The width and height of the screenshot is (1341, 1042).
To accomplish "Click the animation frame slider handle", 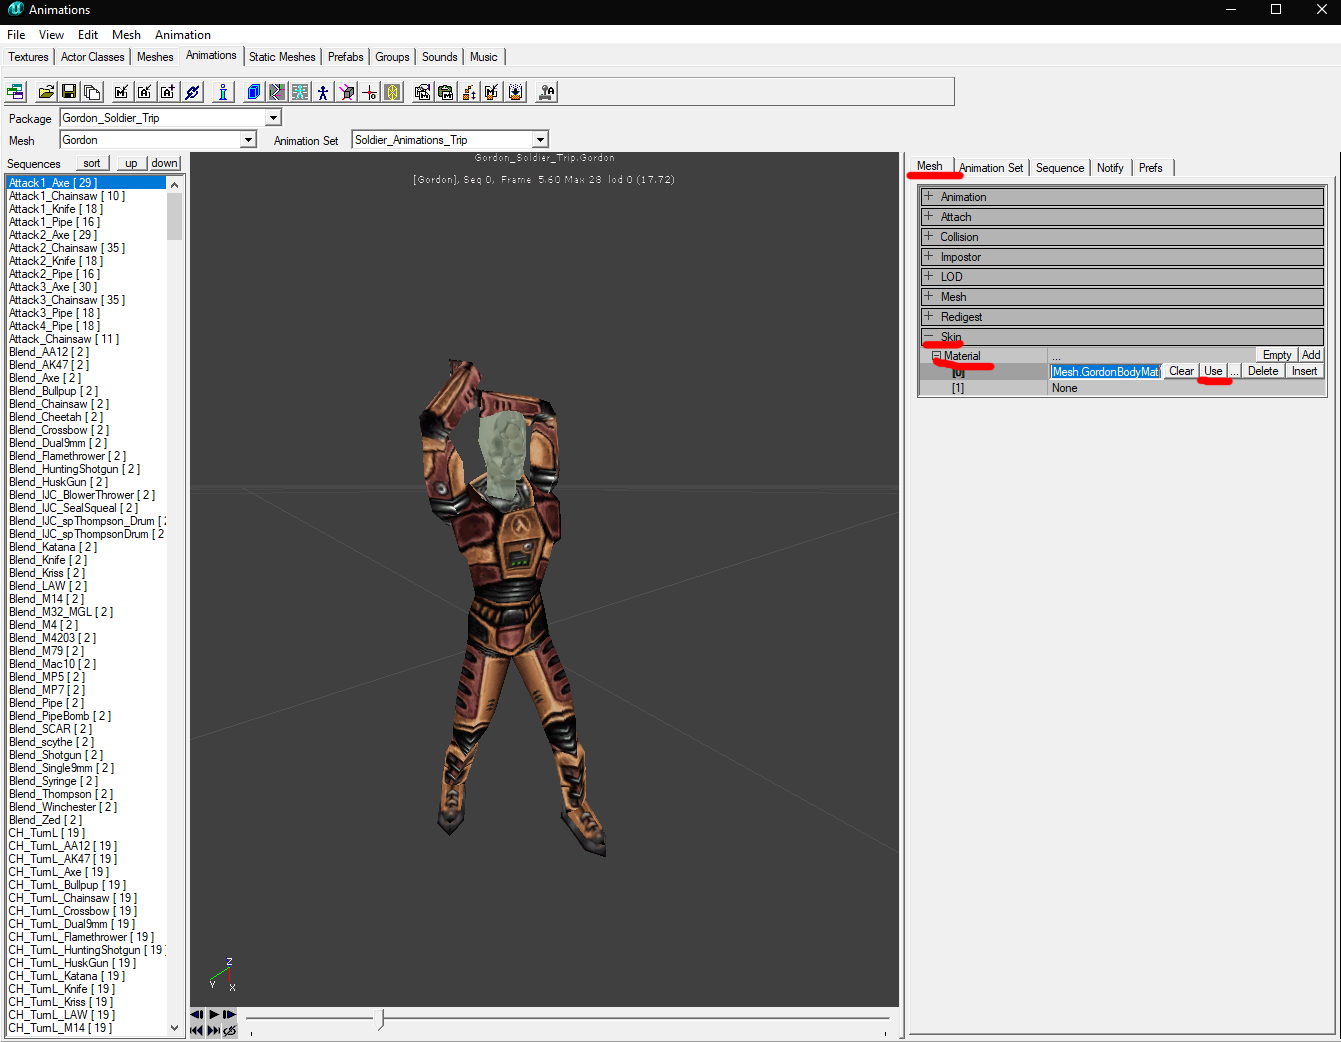I will [379, 1018].
